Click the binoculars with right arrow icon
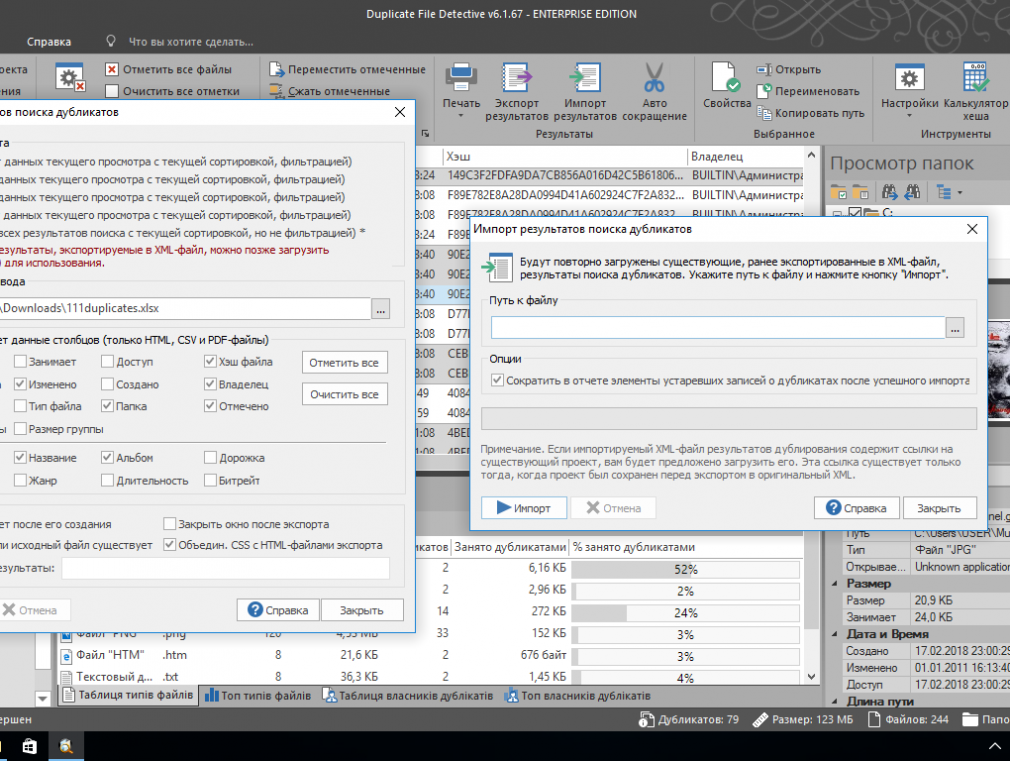Viewport: 1010px width, 761px height. [x=890, y=192]
